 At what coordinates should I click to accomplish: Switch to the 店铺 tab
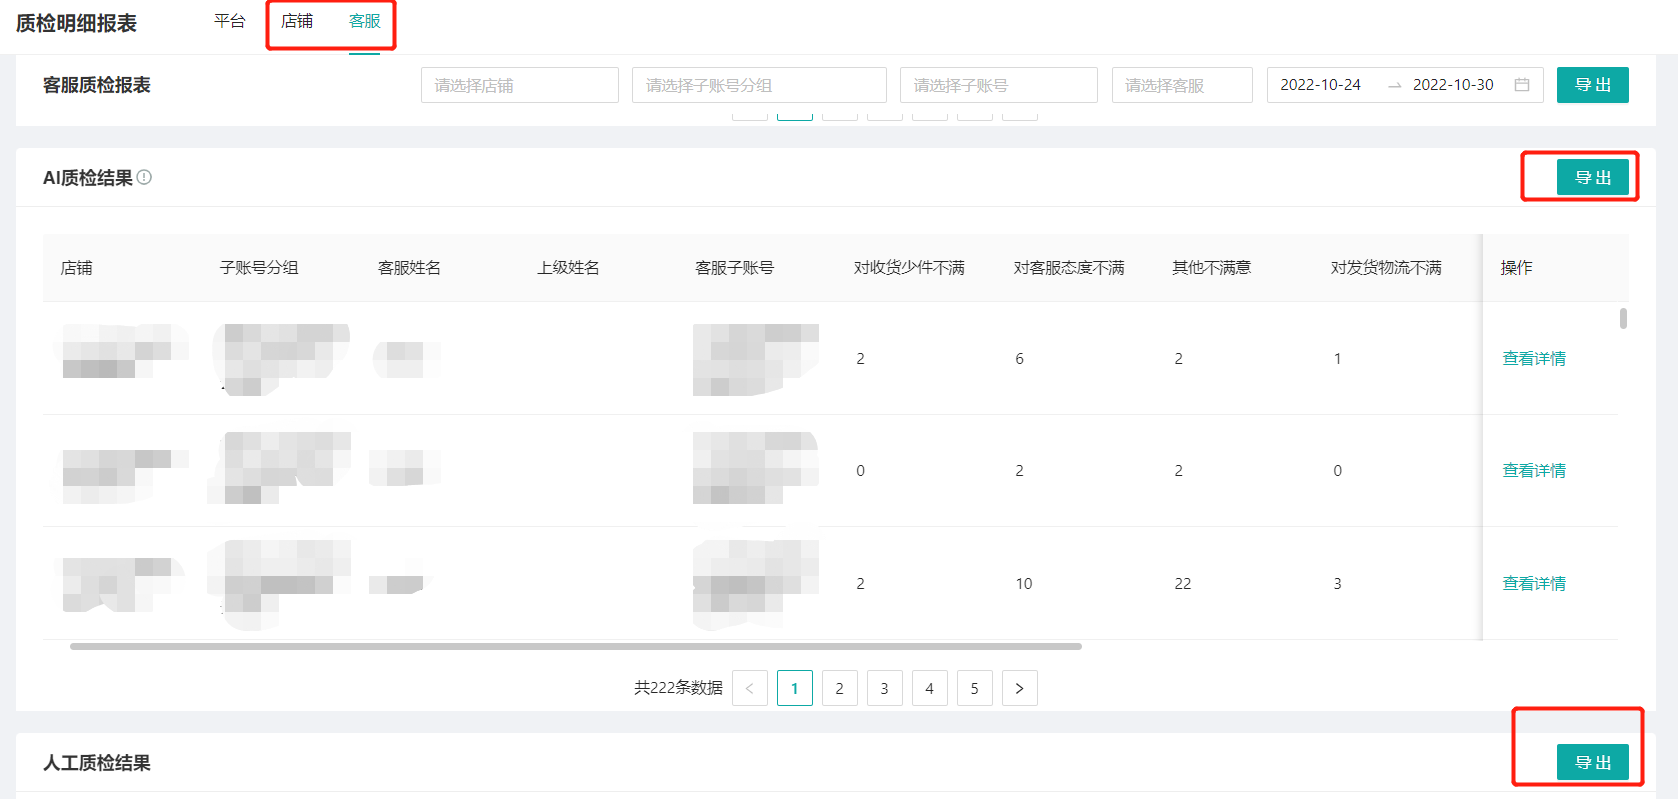(x=296, y=21)
